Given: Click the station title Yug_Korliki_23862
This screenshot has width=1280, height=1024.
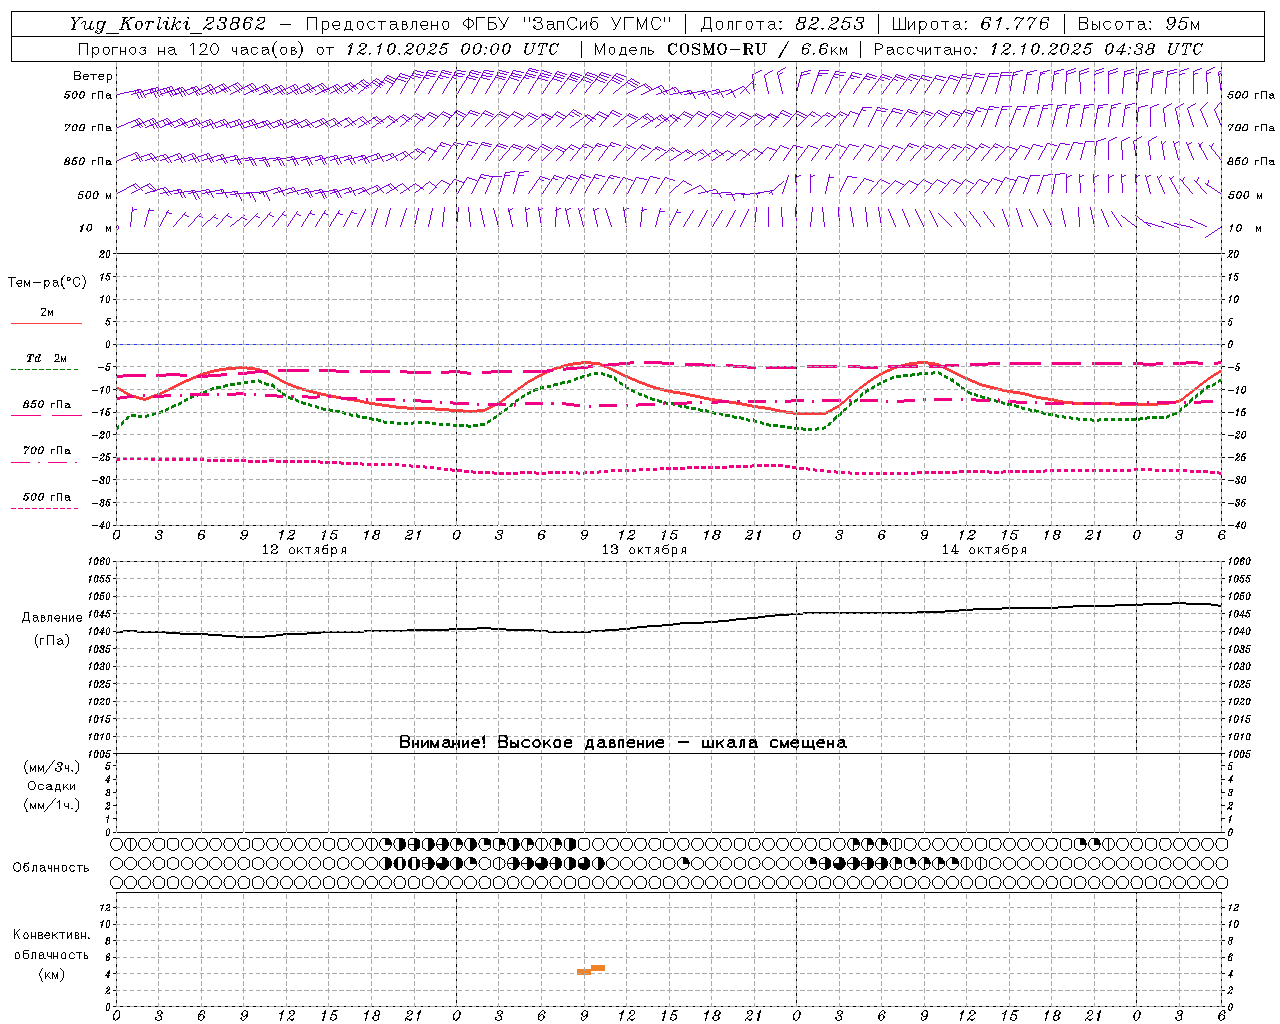Looking at the screenshot, I should coord(167,24).
